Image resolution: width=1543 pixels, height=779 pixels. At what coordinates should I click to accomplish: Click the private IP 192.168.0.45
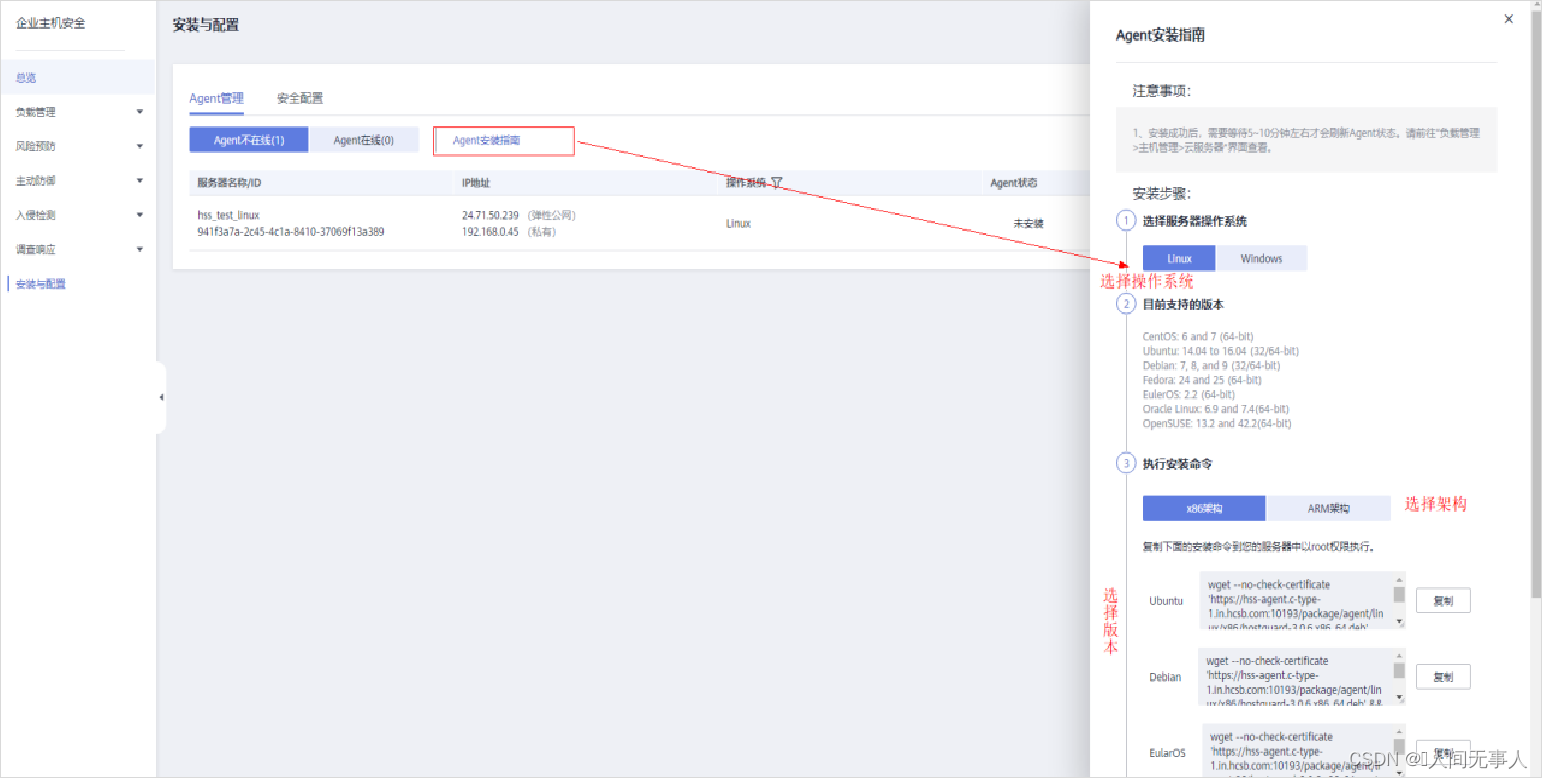[490, 232]
